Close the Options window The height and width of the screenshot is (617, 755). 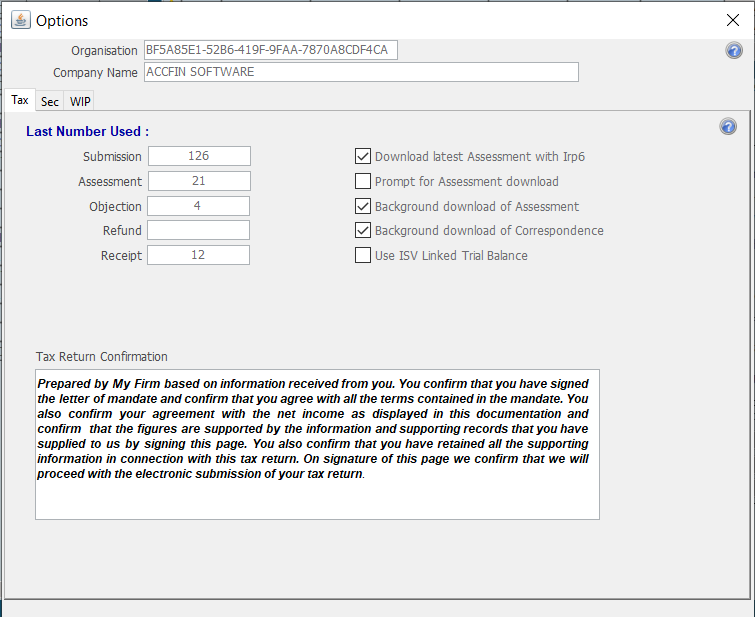[x=732, y=20]
